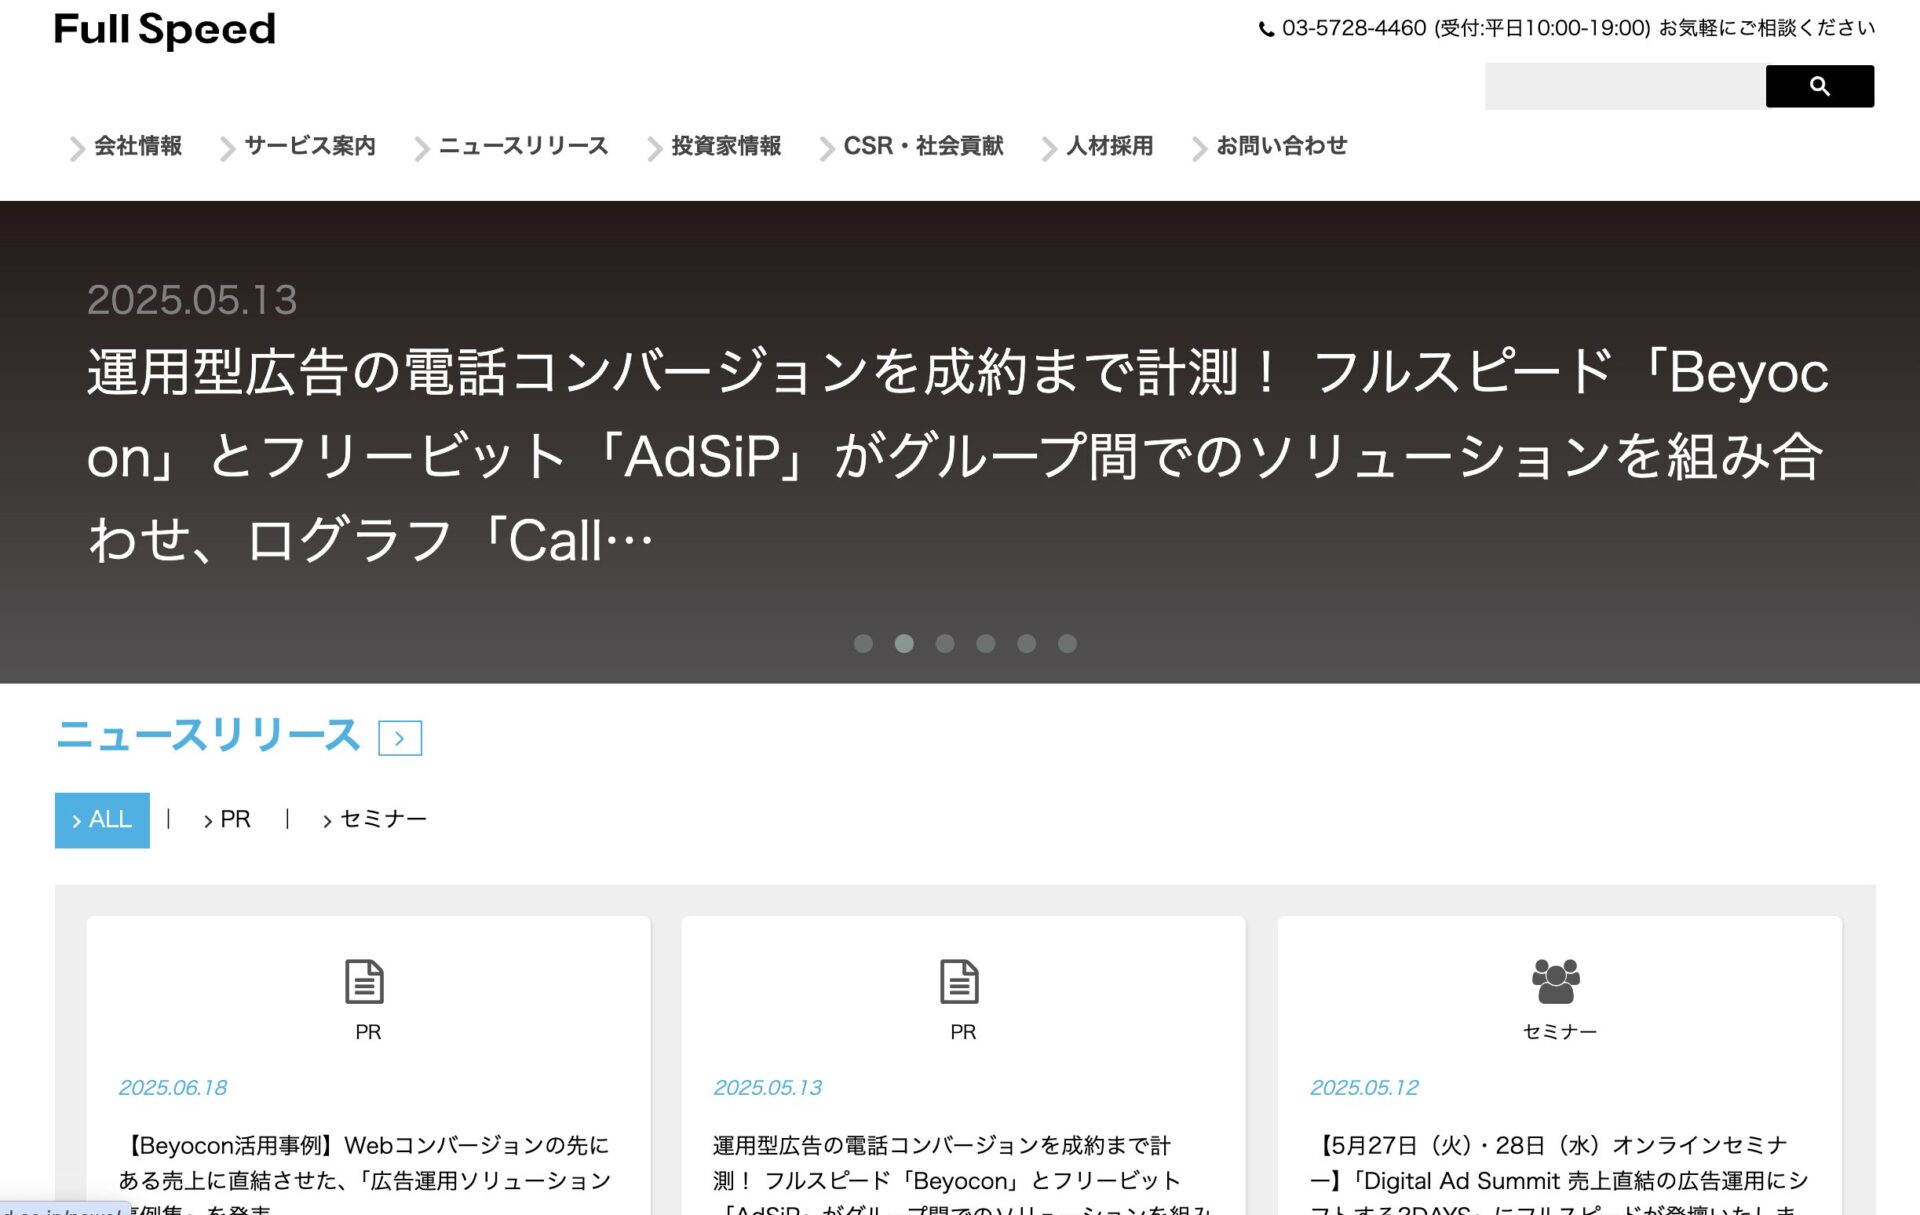Click the phone number 03-5728-4460 text
Image resolution: width=1920 pixels, height=1215 pixels.
(x=1354, y=28)
